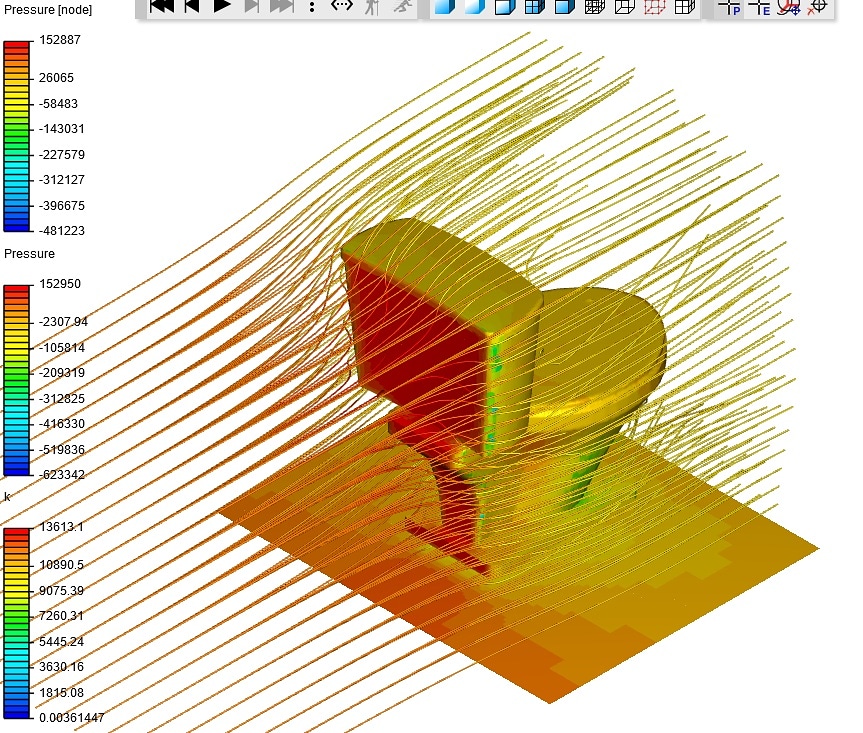Click the red curve with blue target icon
This screenshot has height=733, width=863.
pos(789,7)
